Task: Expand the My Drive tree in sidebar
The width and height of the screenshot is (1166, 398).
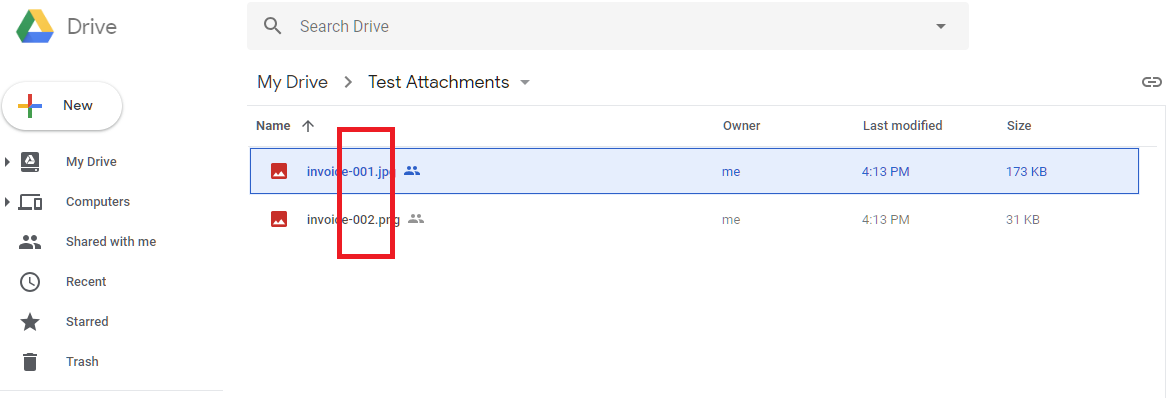Action: (x=7, y=161)
